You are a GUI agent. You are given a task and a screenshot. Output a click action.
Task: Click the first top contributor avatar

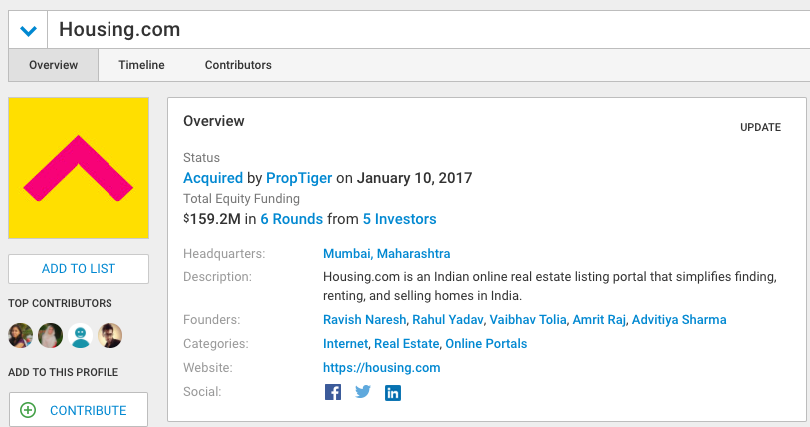[x=20, y=336]
